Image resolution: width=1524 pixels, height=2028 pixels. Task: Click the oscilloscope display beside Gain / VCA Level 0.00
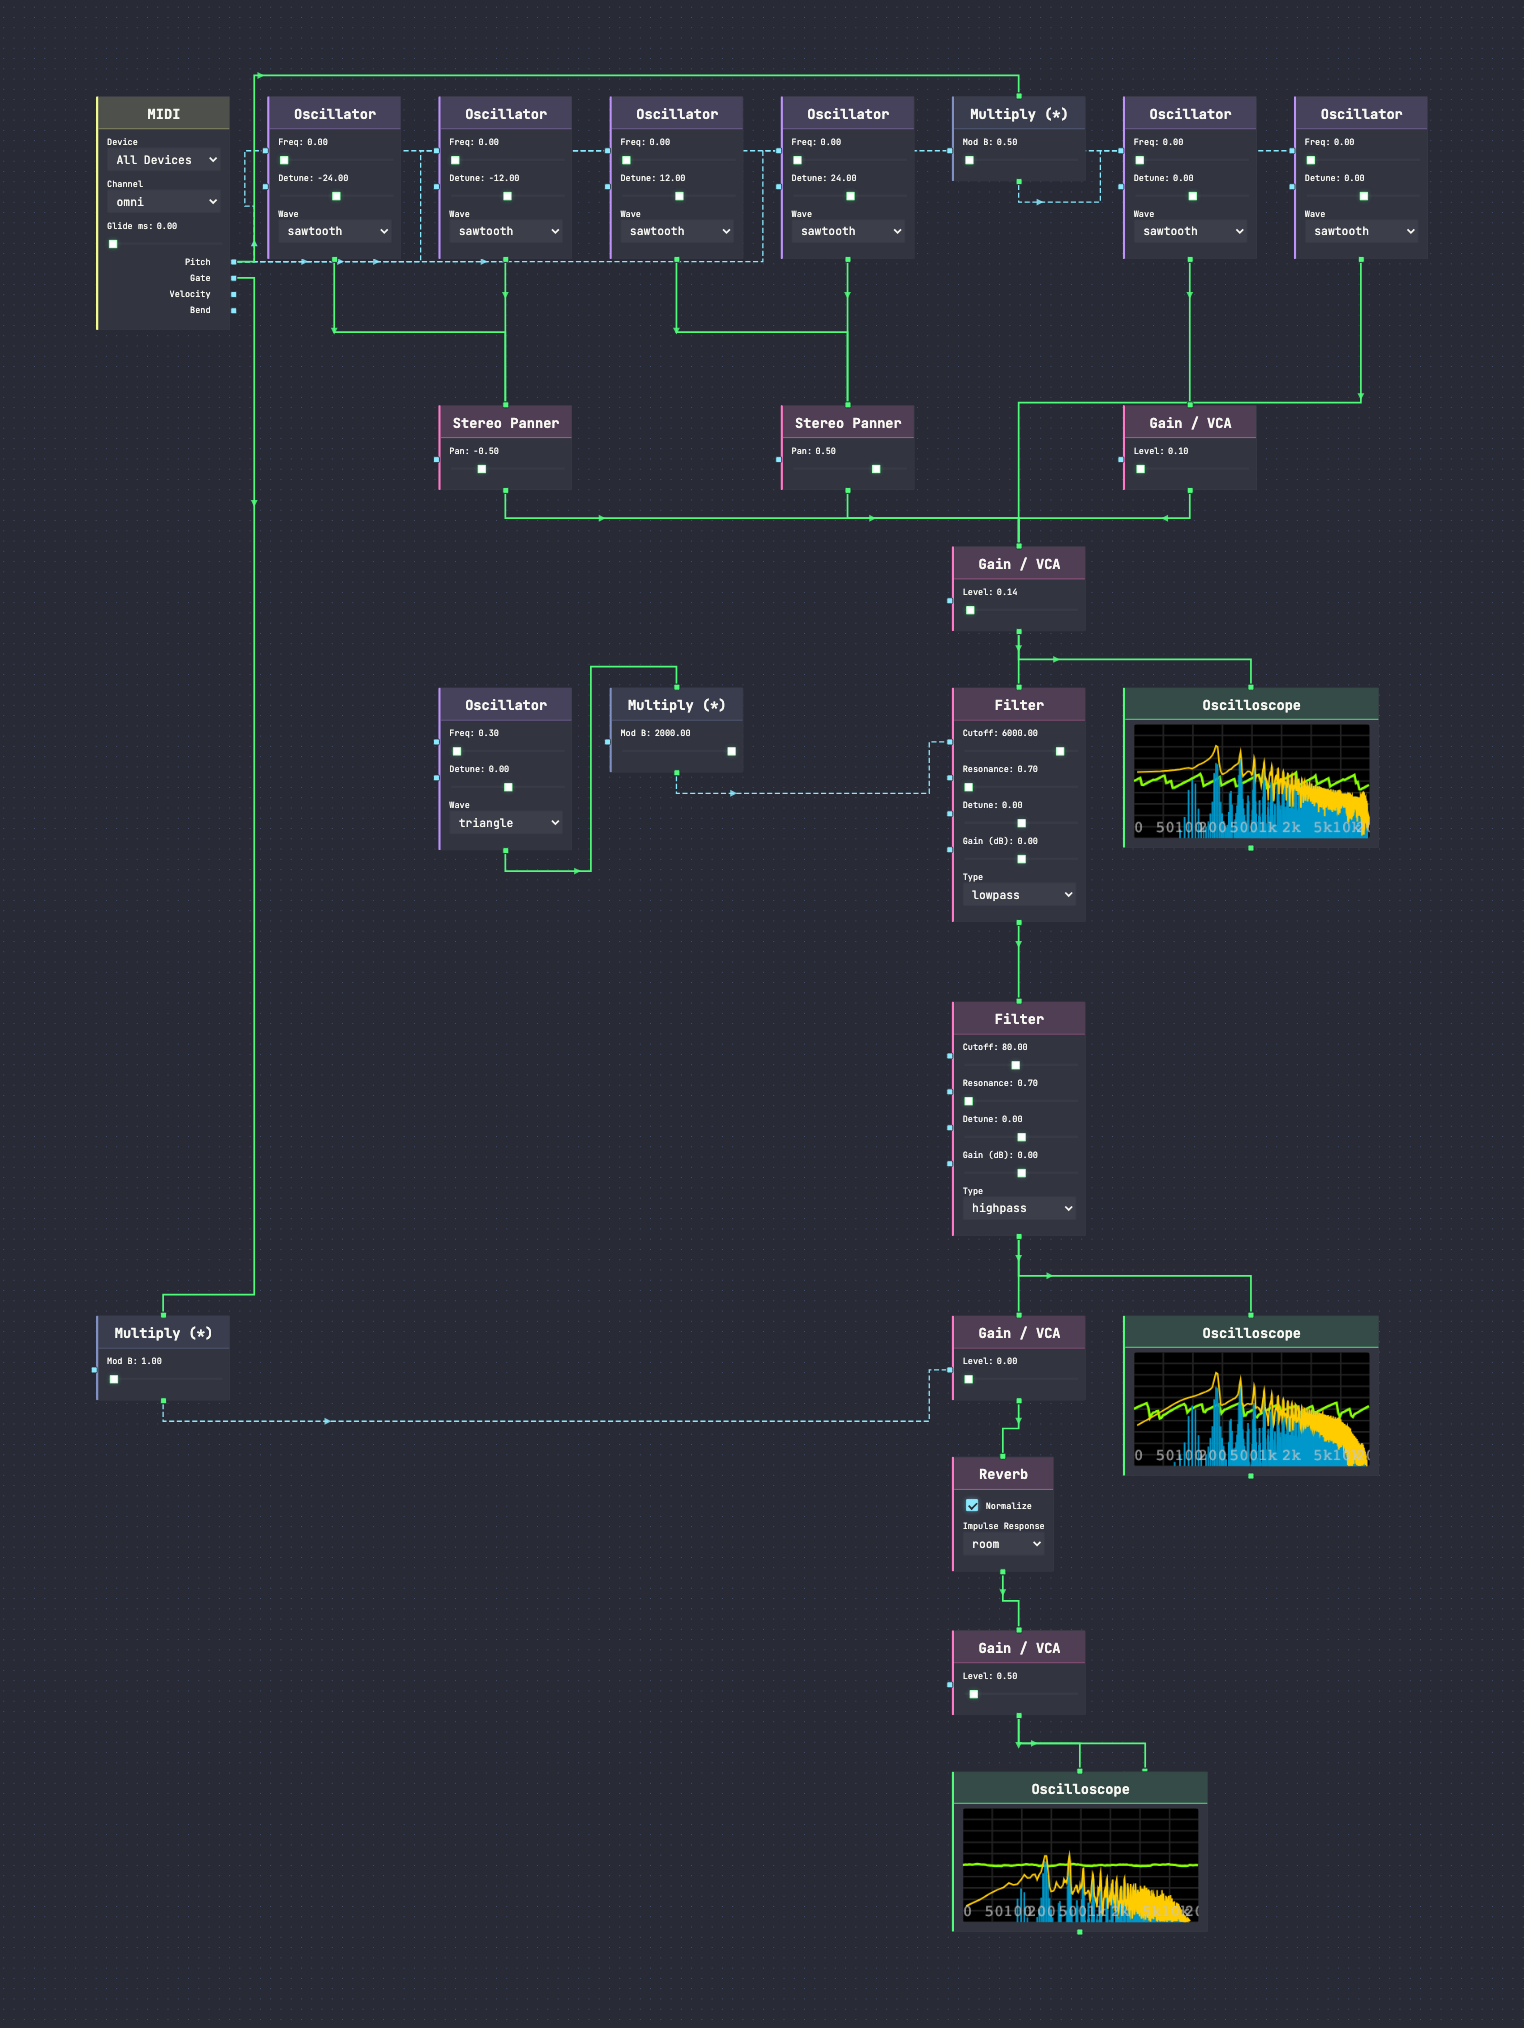(x=1251, y=1409)
